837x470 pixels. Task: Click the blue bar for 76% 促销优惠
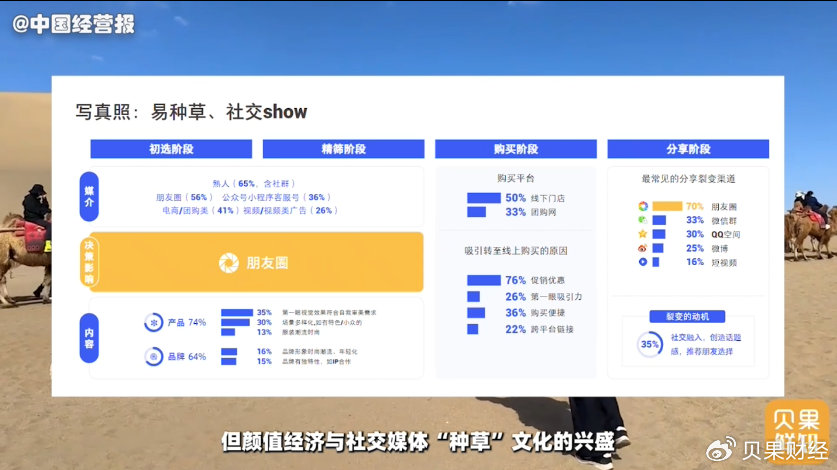pyautogui.click(x=484, y=280)
